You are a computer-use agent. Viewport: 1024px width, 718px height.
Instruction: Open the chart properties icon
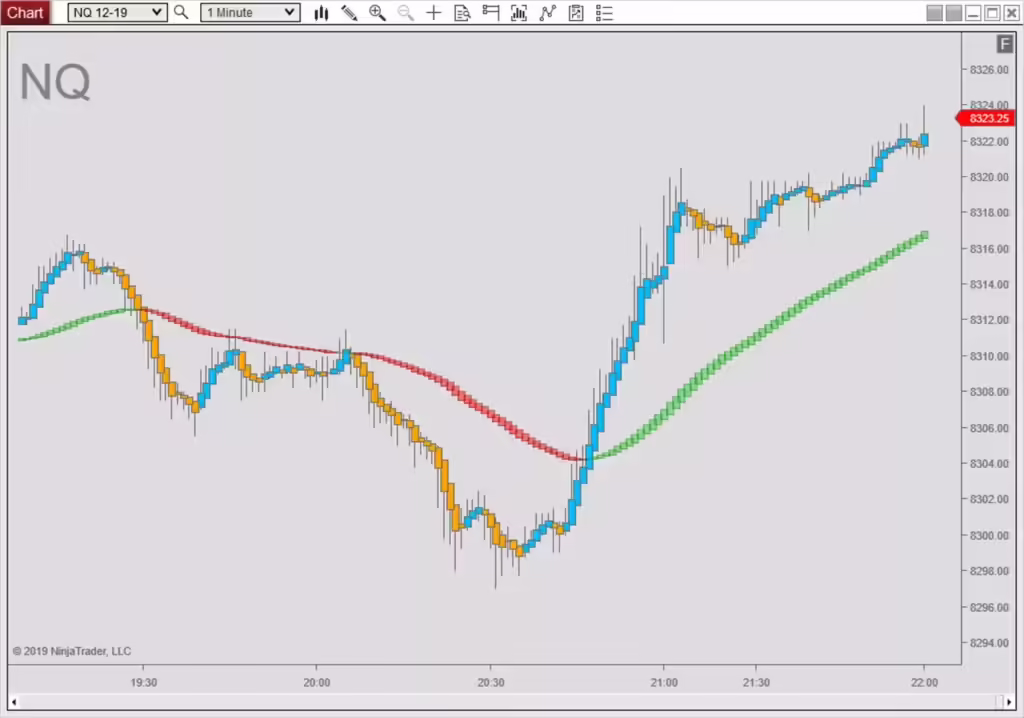tap(576, 13)
